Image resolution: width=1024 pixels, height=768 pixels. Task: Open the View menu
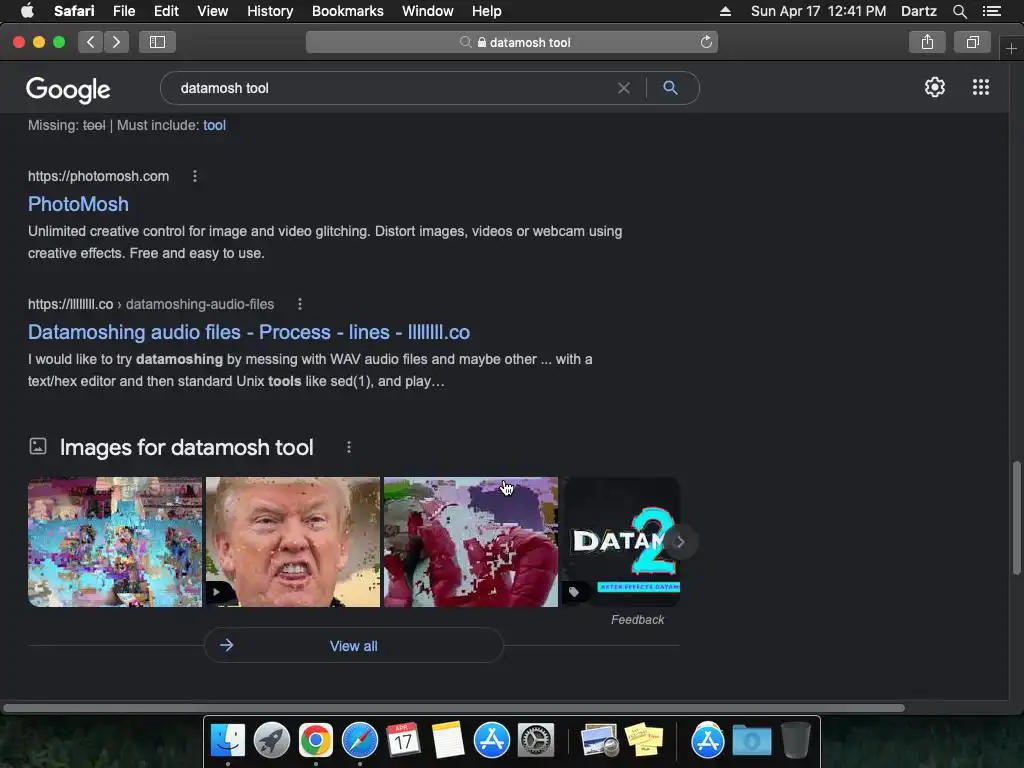[x=212, y=11]
